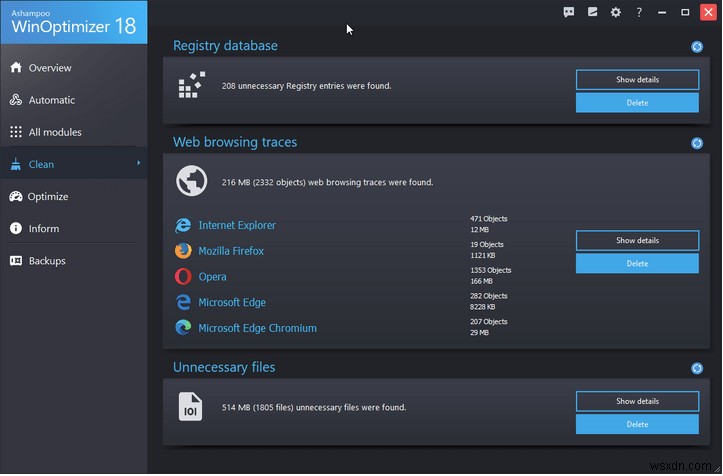The image size is (723, 476).
Task: Delete the unnecessary files
Action: [637, 424]
